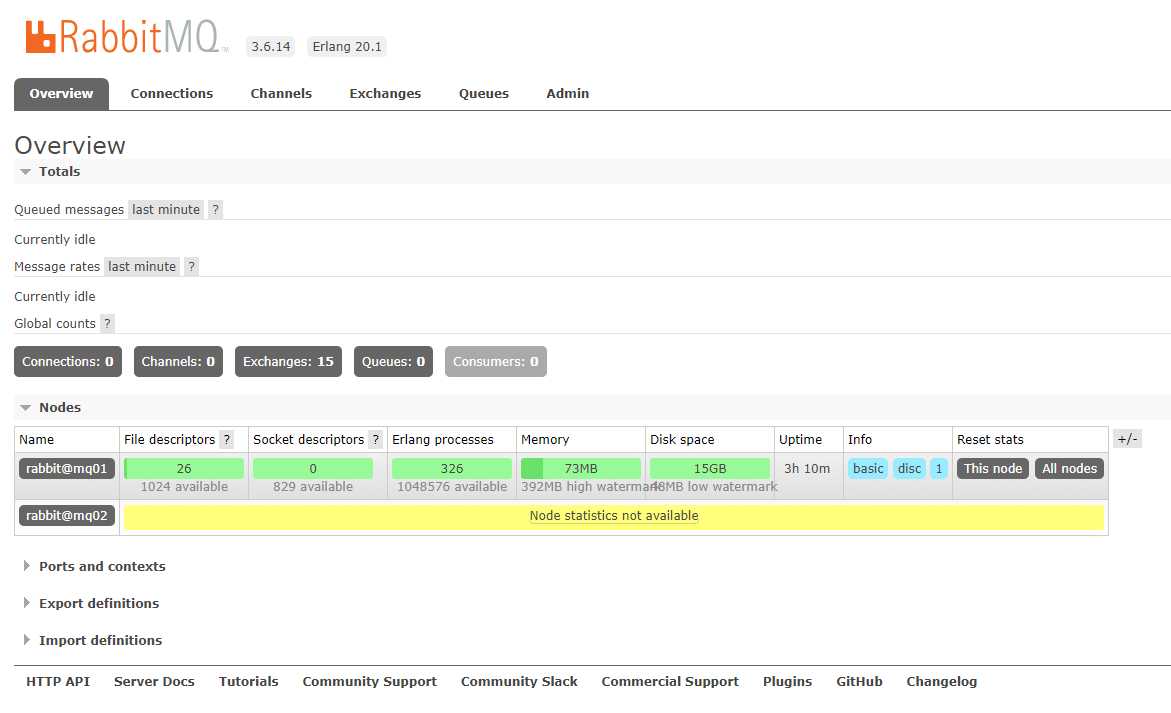The image size is (1171, 713).
Task: Click the 1048576 available text
Action: (452, 487)
